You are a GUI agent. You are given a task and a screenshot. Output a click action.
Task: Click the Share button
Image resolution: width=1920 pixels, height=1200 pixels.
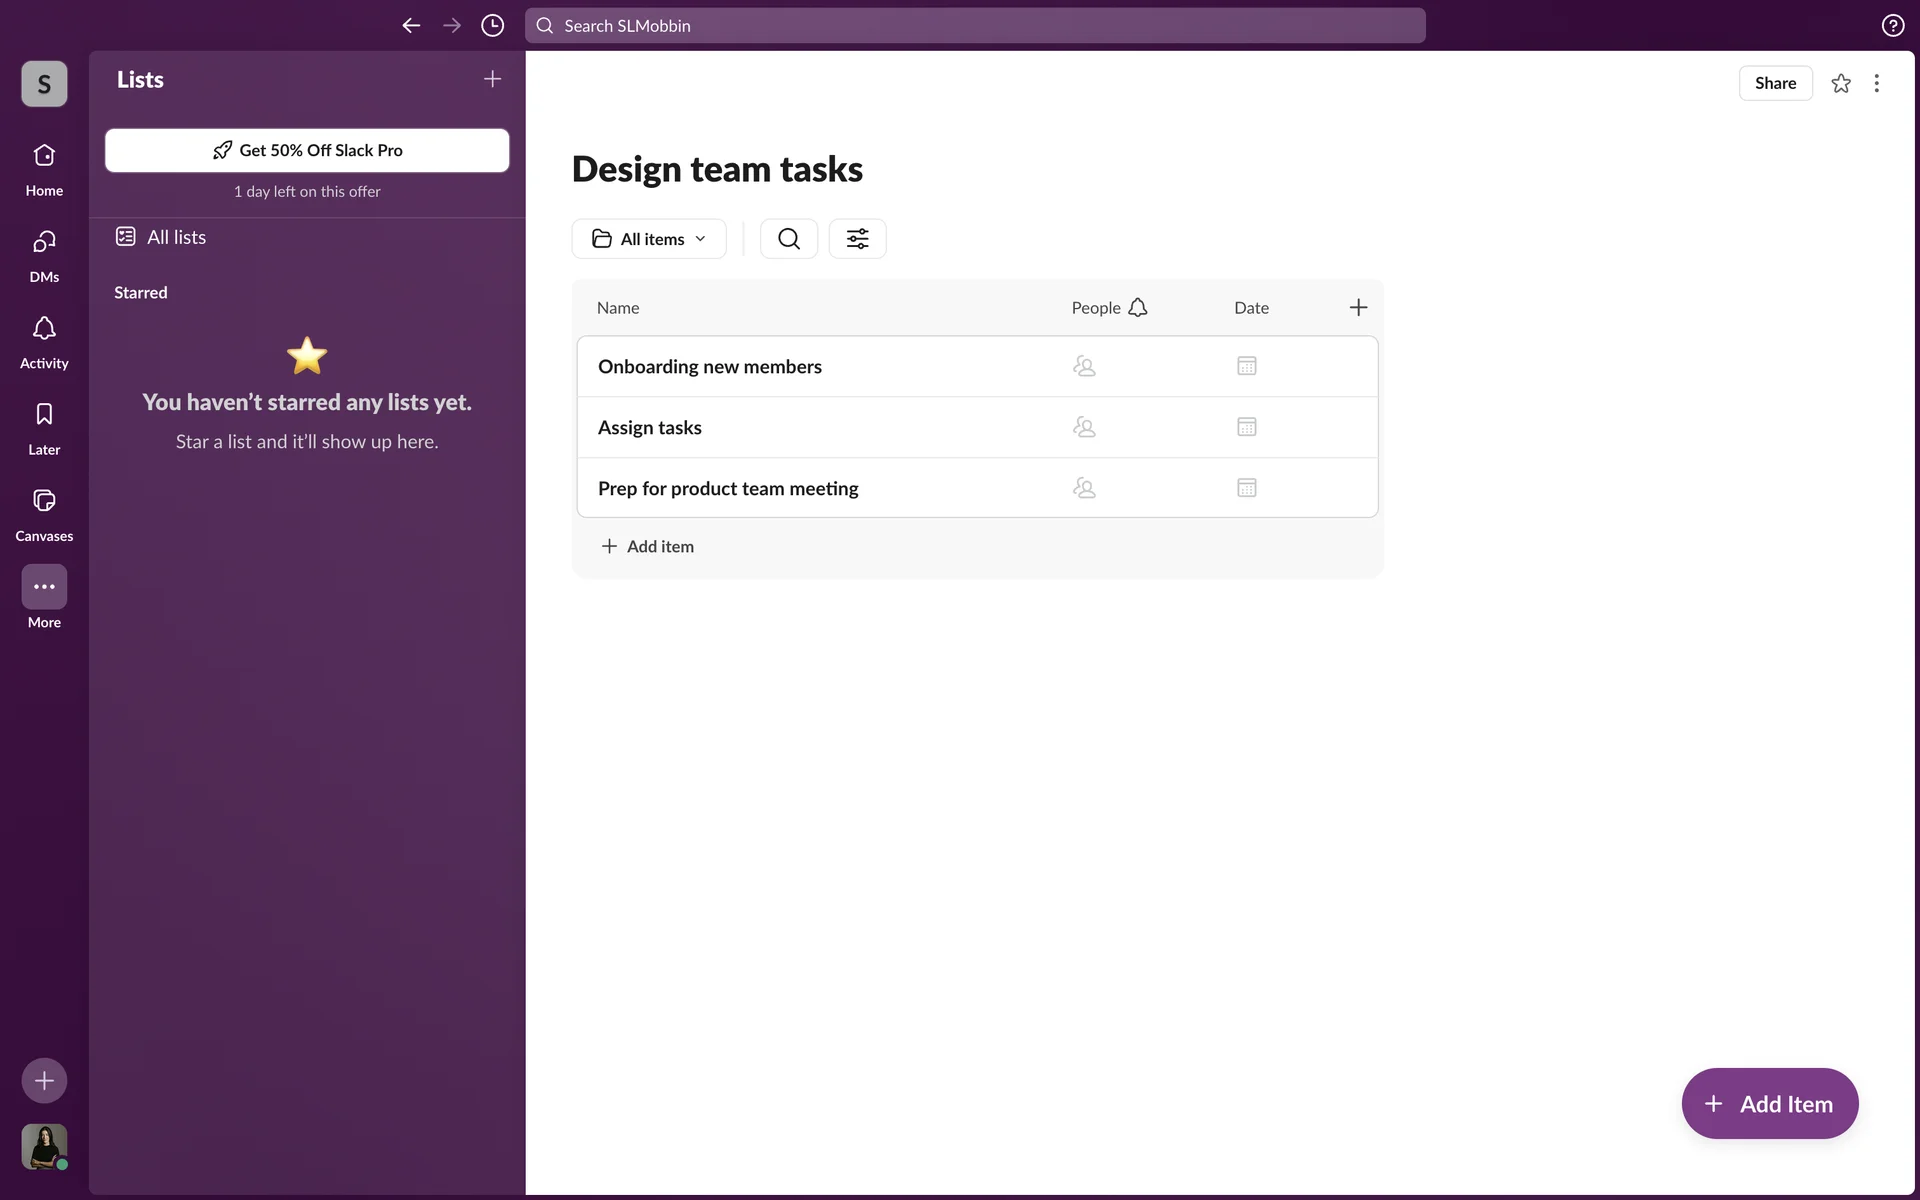(1774, 84)
